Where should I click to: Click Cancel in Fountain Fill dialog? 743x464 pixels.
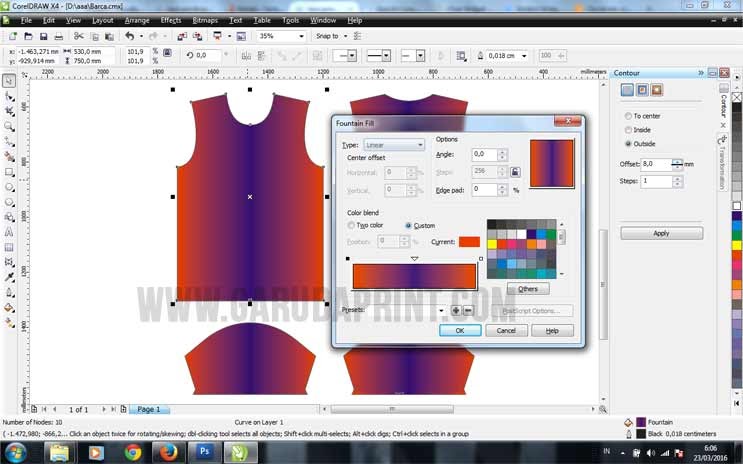(x=506, y=330)
